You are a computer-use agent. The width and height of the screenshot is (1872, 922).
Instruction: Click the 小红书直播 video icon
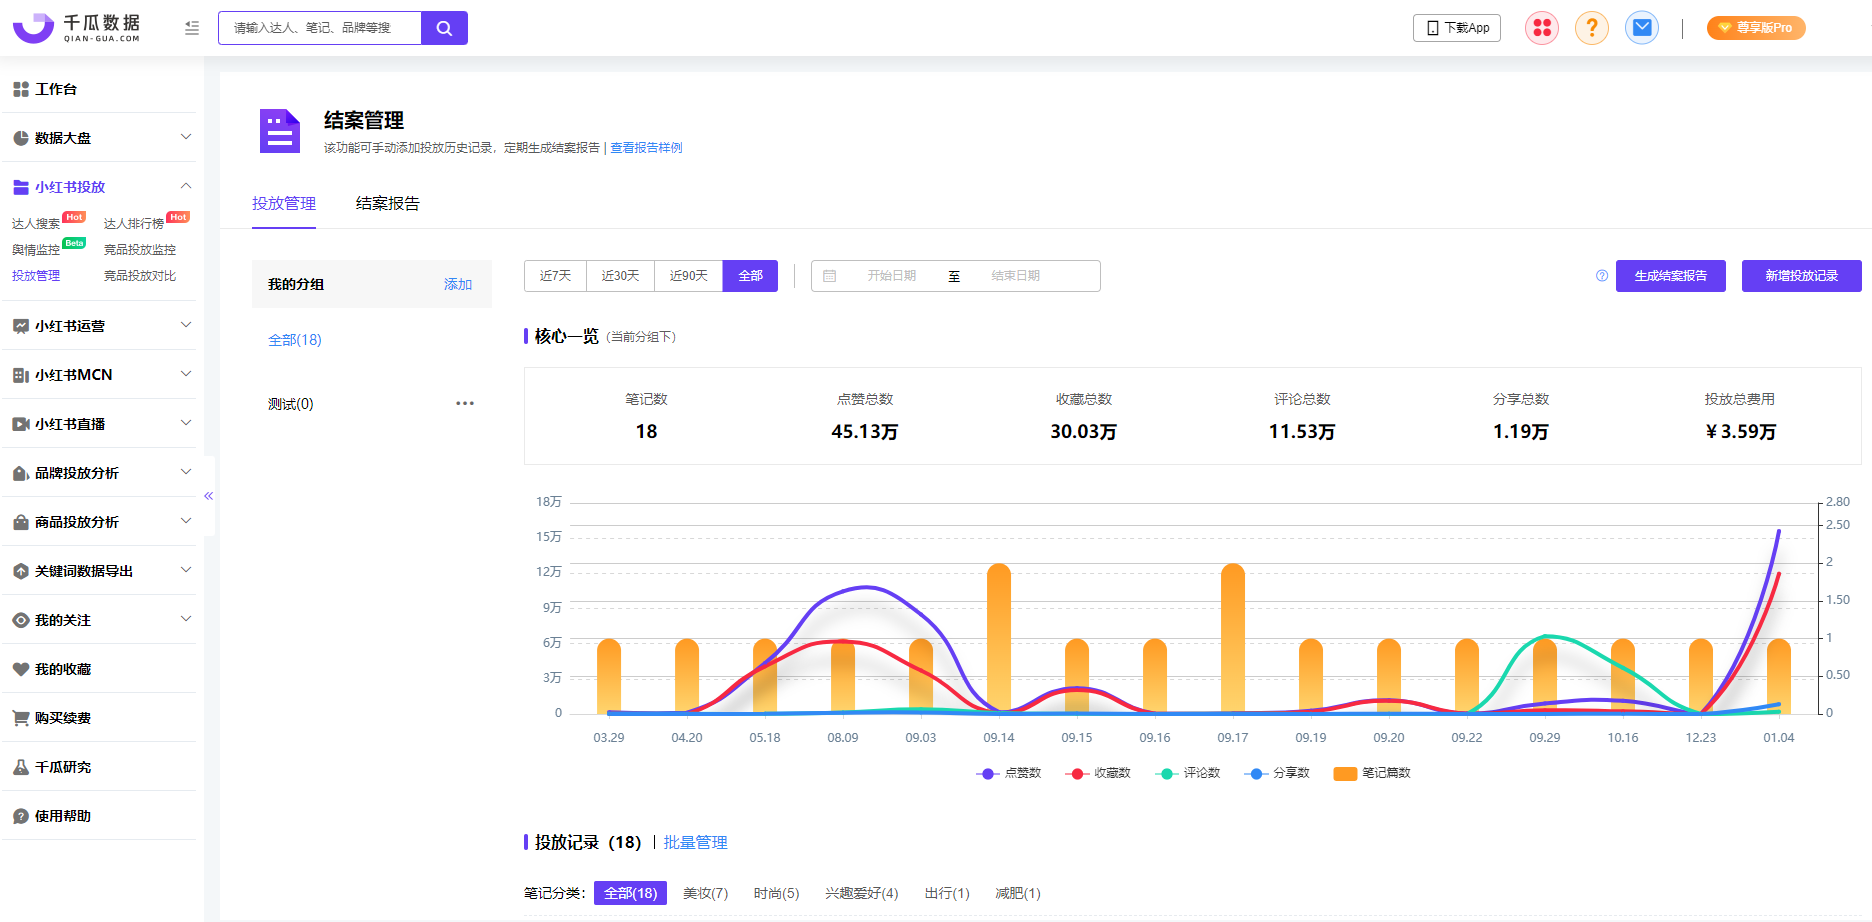(x=21, y=424)
